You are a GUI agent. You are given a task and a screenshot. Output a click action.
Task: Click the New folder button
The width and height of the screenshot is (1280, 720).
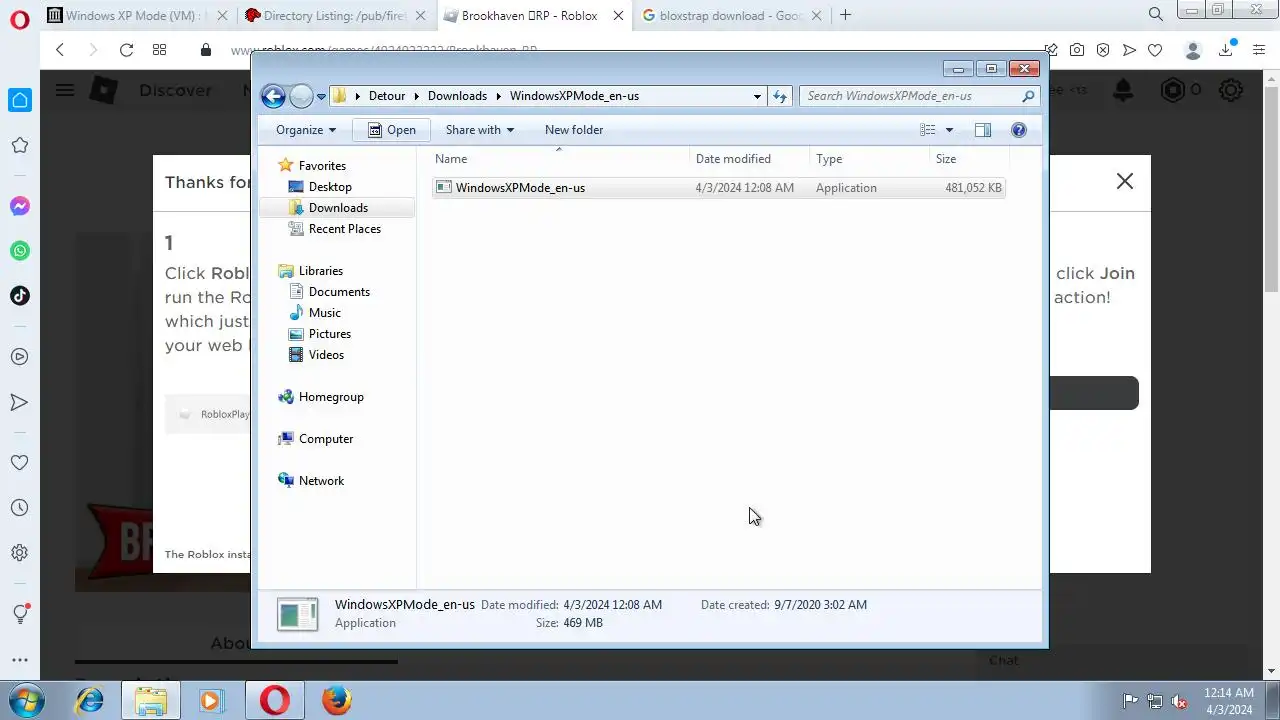[574, 130]
